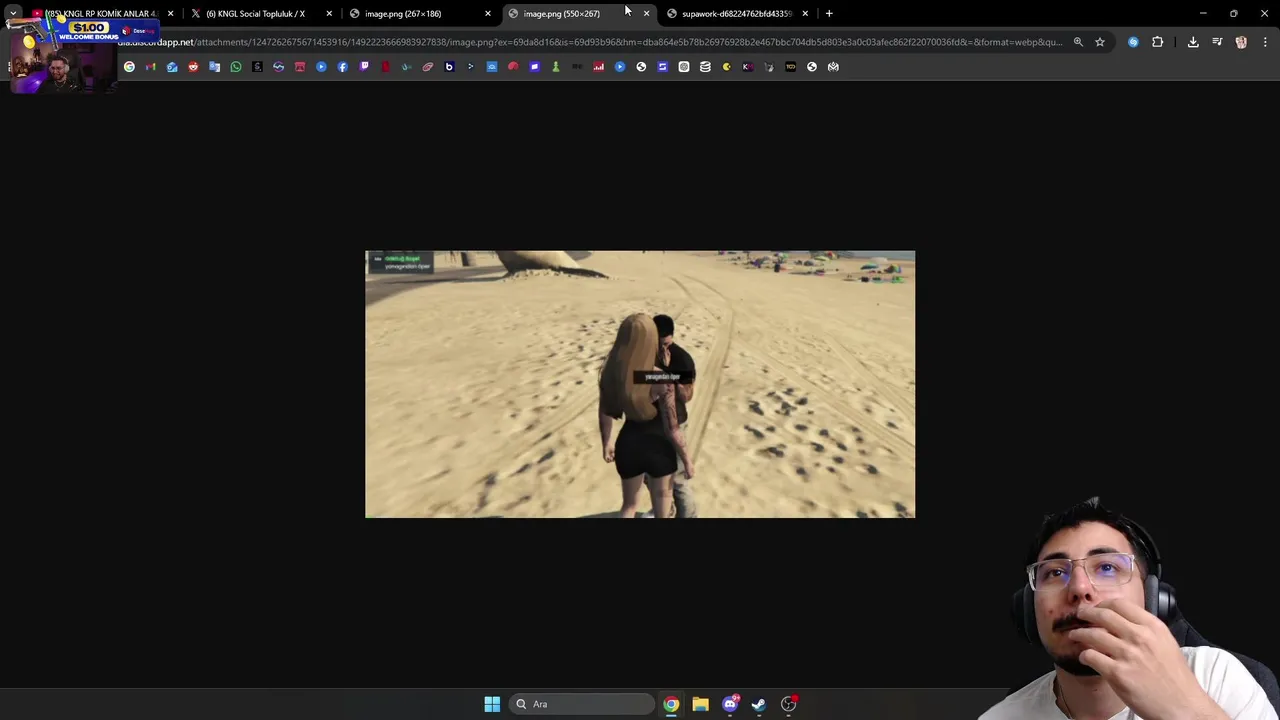
Task: Open the WhatsApp bookmark icon
Action: pyautogui.click(x=236, y=67)
